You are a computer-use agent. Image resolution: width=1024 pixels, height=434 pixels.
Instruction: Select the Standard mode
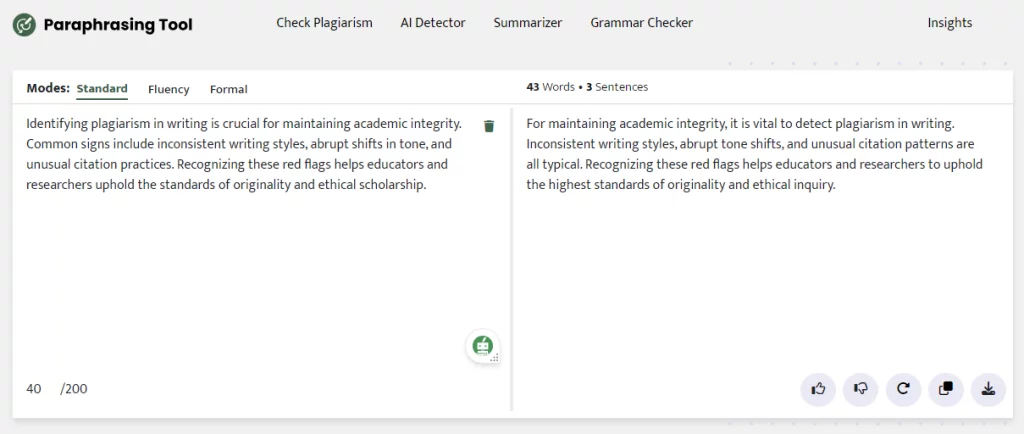click(102, 89)
